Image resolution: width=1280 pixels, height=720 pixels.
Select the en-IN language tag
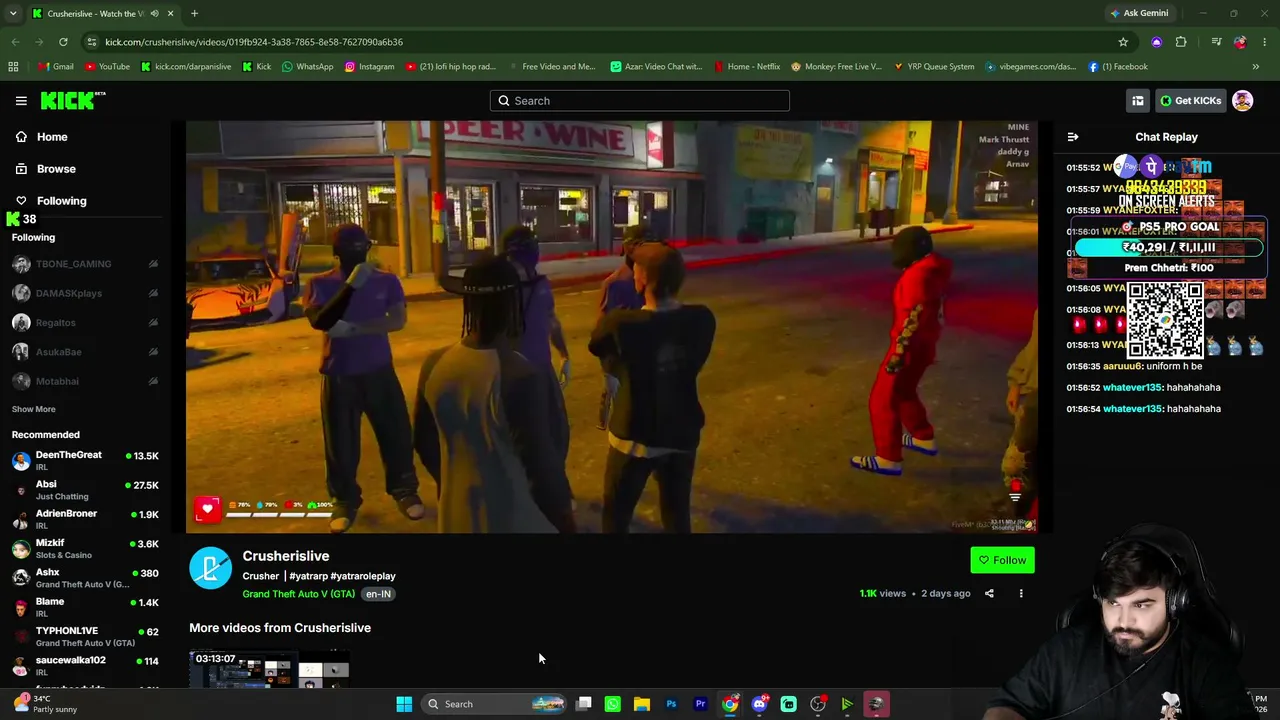[378, 594]
